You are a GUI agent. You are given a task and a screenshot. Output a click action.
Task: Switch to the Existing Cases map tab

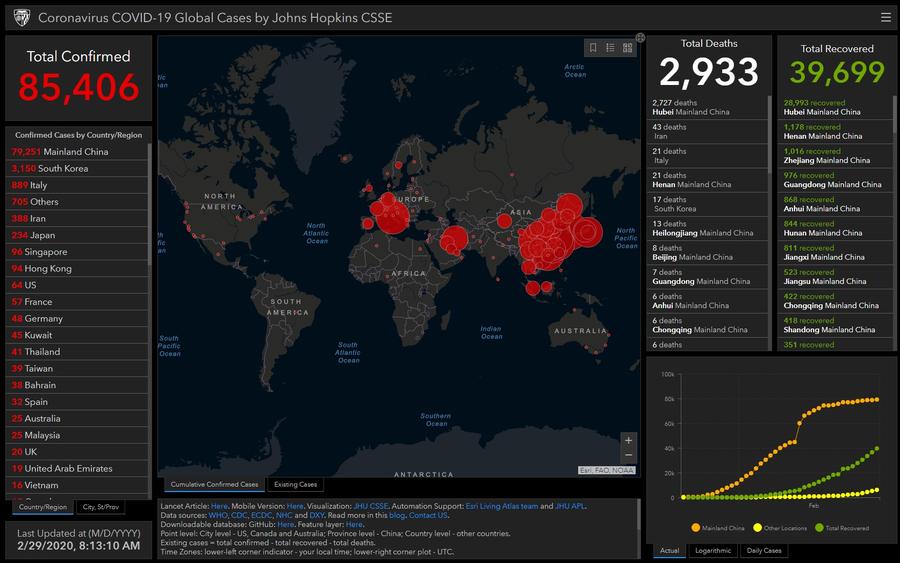pyautogui.click(x=295, y=485)
